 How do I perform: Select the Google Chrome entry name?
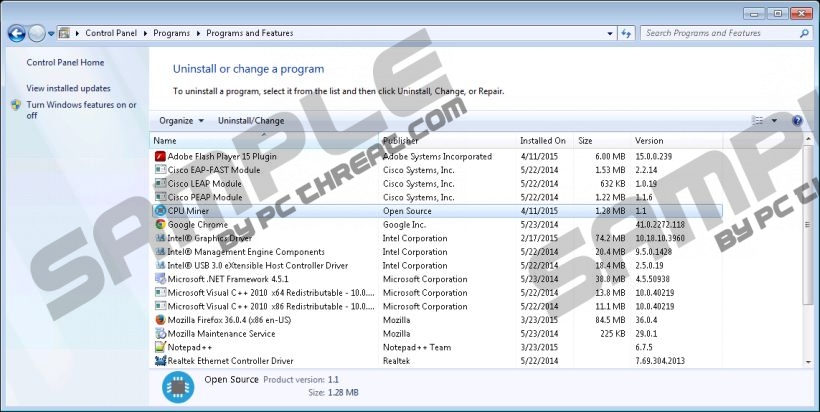click(x=198, y=224)
